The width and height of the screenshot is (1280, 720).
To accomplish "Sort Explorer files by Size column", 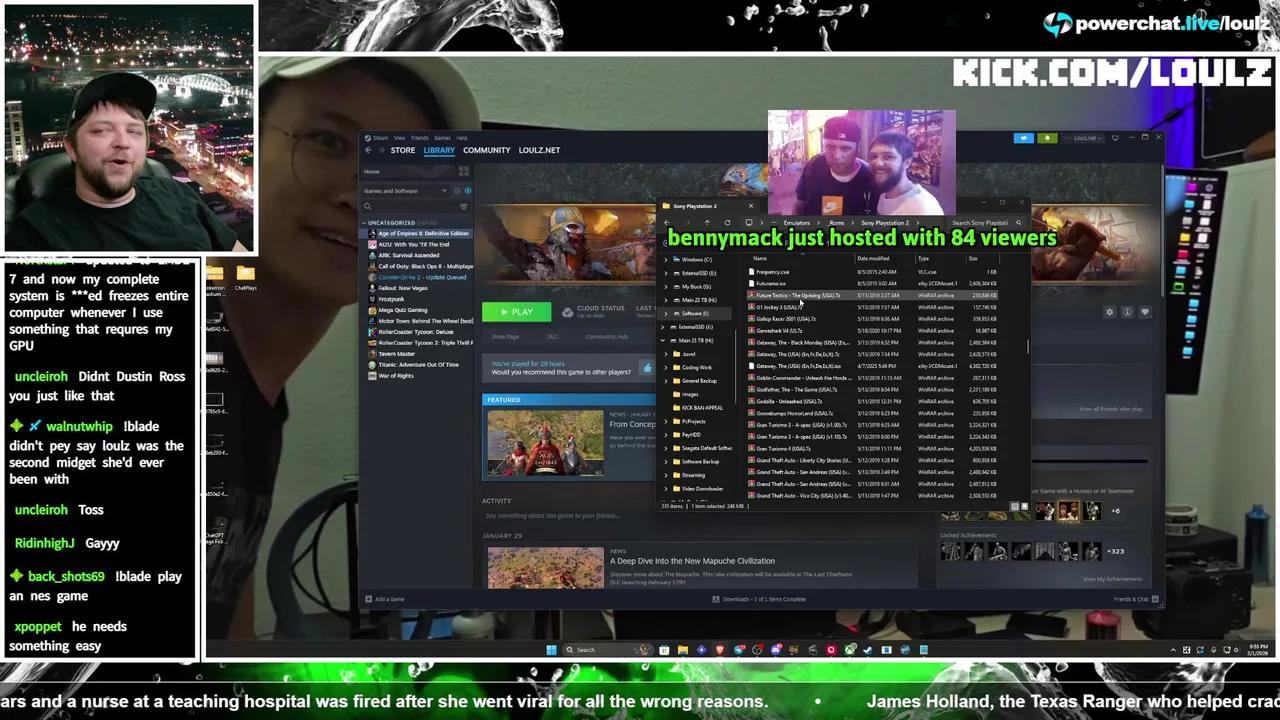I will pyautogui.click(x=973, y=258).
